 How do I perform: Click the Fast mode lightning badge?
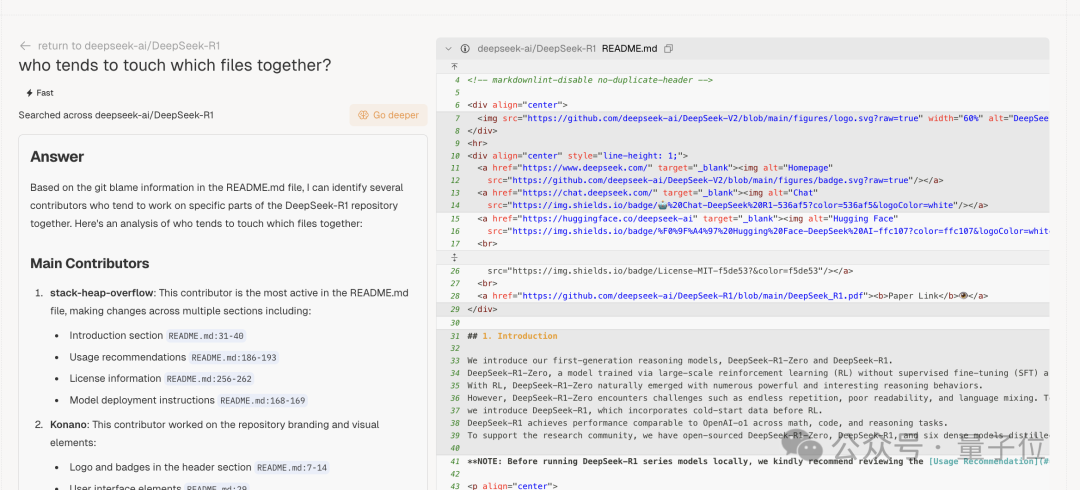pyautogui.click(x=39, y=93)
